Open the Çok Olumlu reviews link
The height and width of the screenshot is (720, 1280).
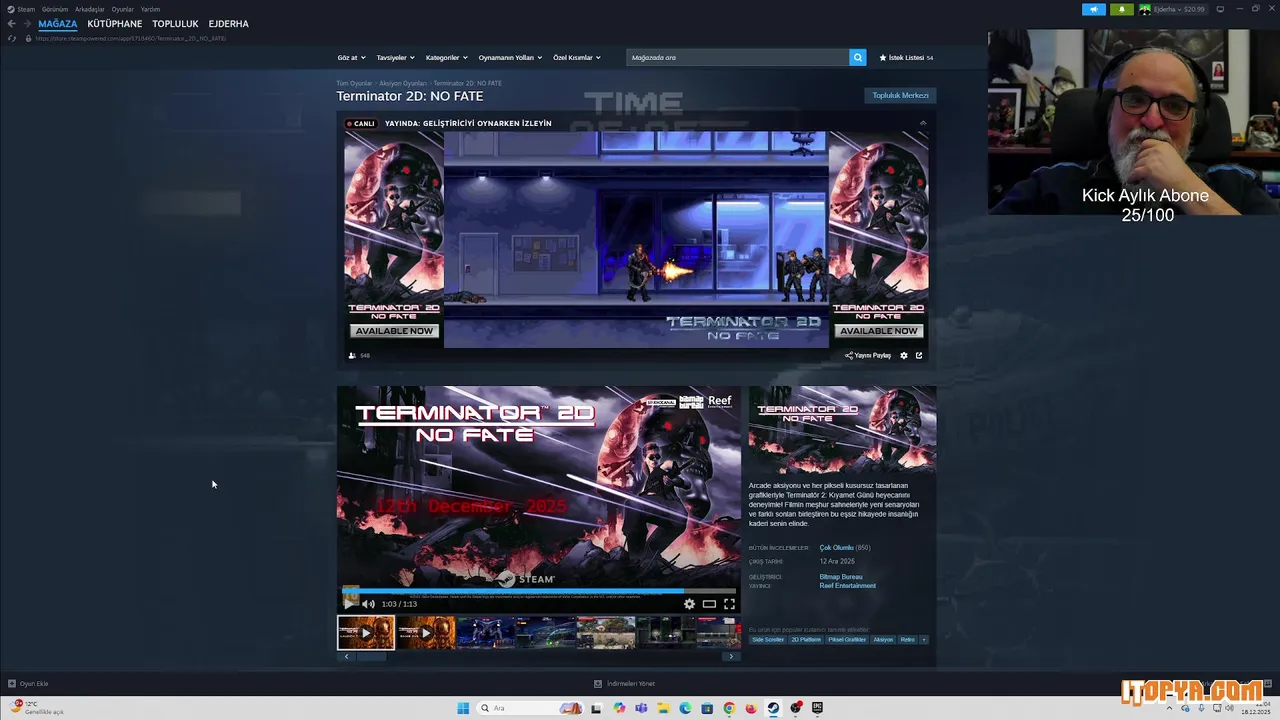(x=836, y=548)
